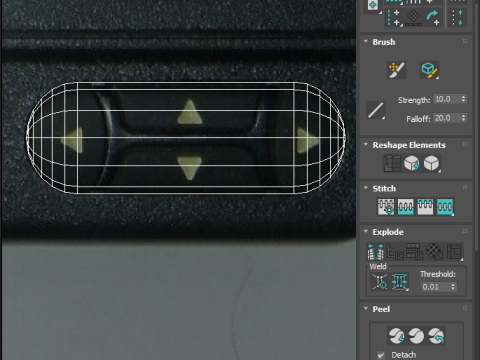Open the linear brush falloff type flyout
Screen dimensions: 480x360
point(375,110)
